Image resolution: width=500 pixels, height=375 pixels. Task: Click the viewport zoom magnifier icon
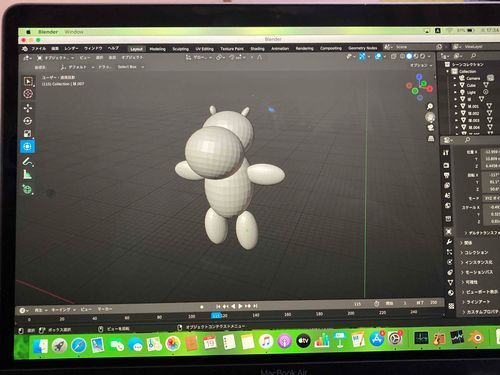pos(430,106)
